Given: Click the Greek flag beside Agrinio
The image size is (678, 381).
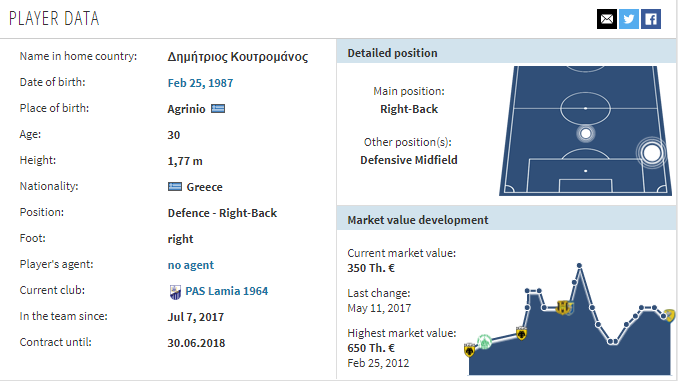Looking at the screenshot, I should coord(218,109).
